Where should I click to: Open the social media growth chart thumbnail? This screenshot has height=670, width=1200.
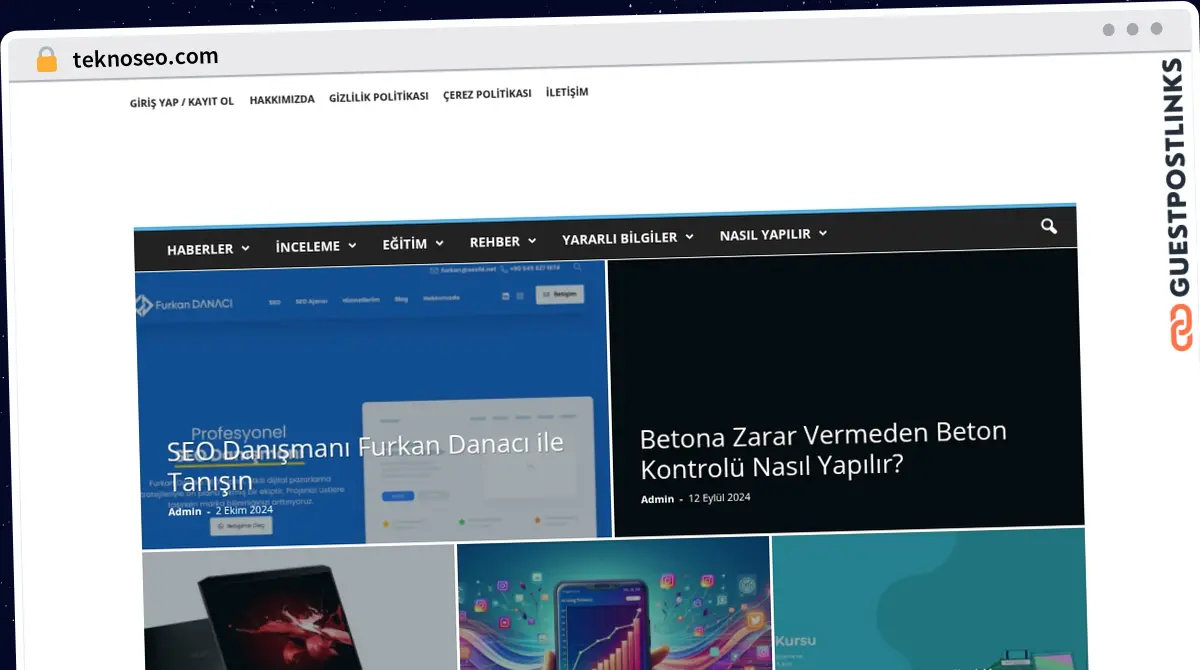(614, 603)
